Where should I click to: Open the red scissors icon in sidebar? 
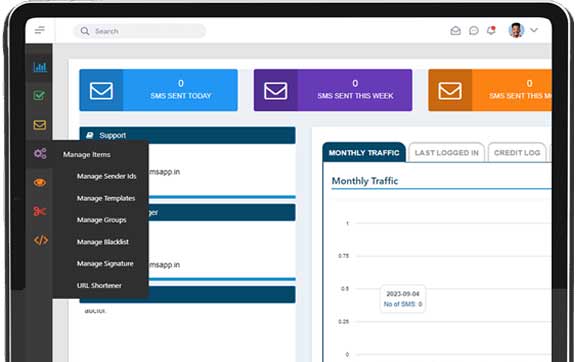pyautogui.click(x=40, y=211)
